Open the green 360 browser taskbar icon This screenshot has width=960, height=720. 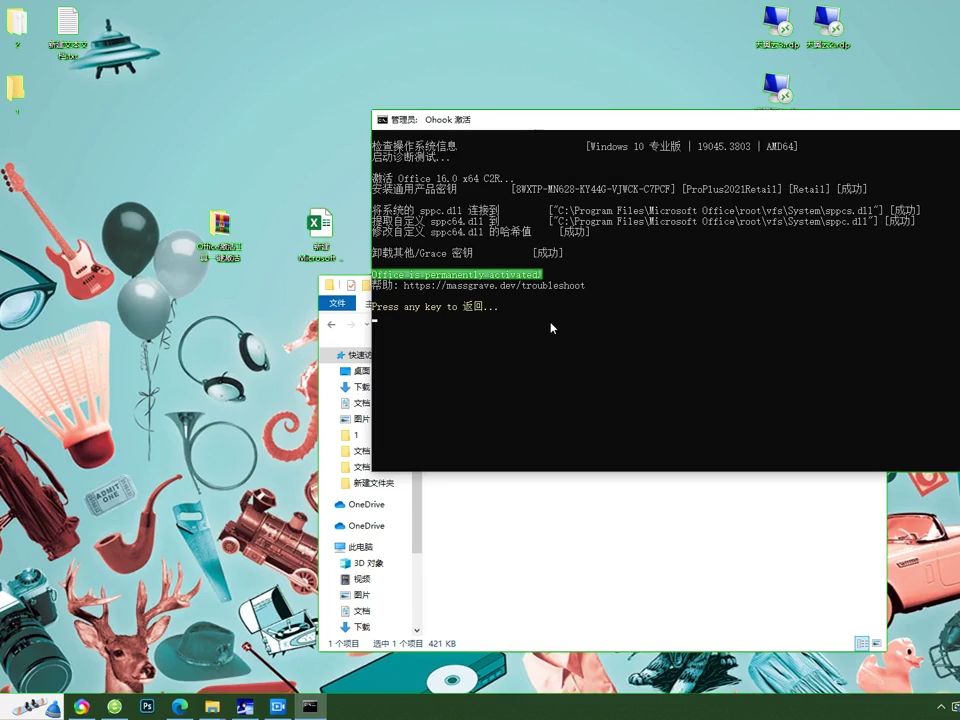click(114, 707)
